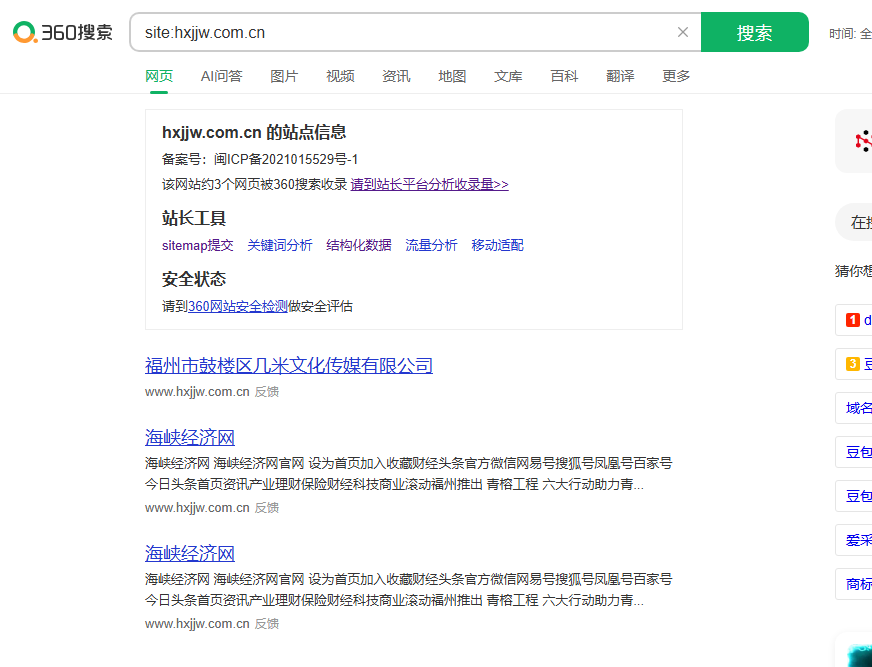Switch to the 资讯 tab
The width and height of the screenshot is (872, 667).
pos(396,76)
